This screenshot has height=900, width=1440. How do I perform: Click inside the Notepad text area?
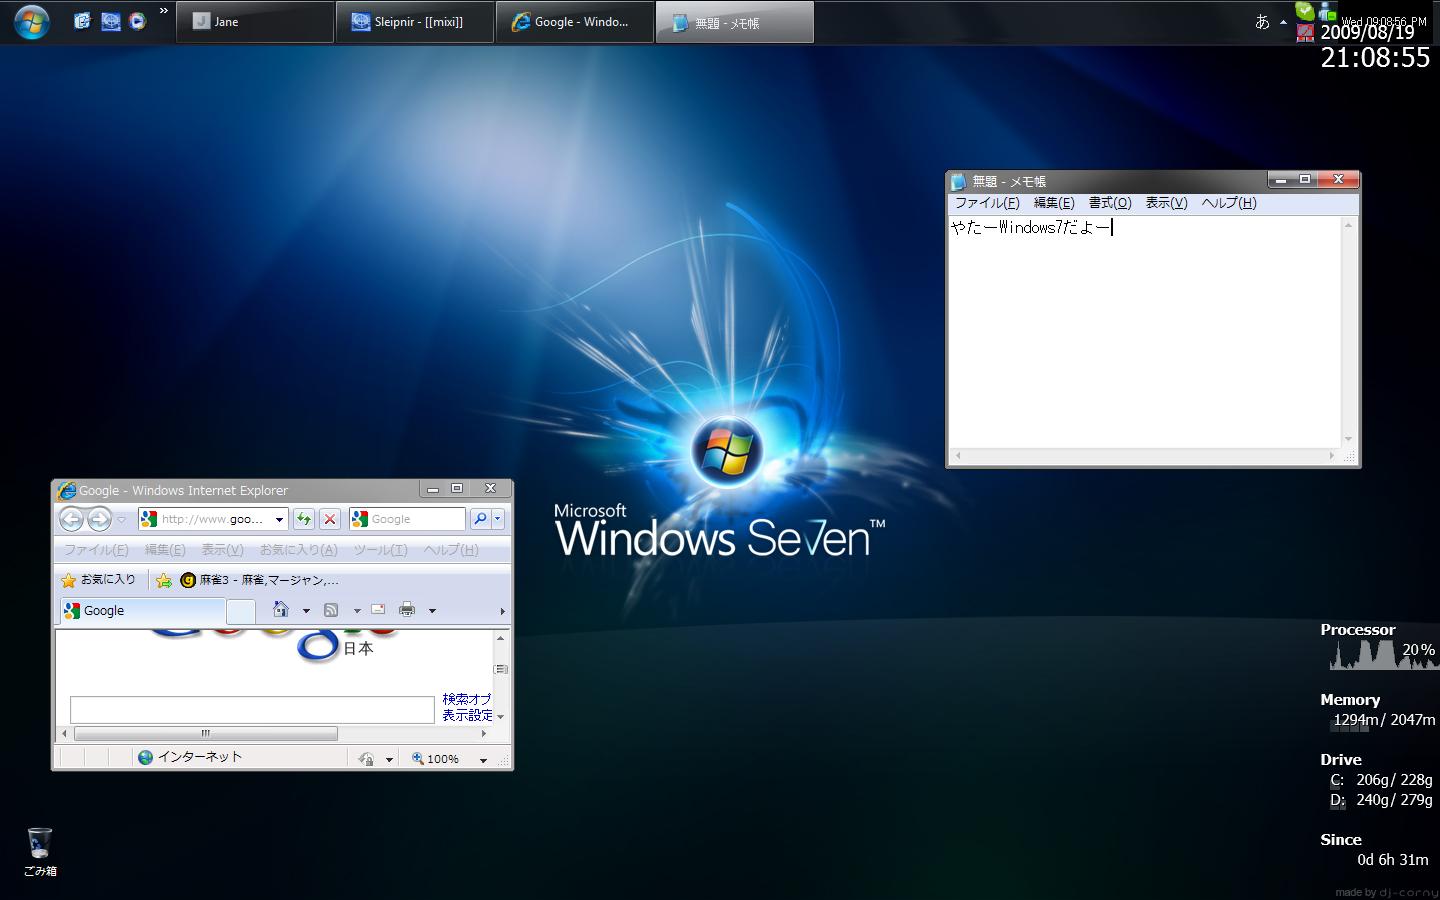tap(1144, 332)
